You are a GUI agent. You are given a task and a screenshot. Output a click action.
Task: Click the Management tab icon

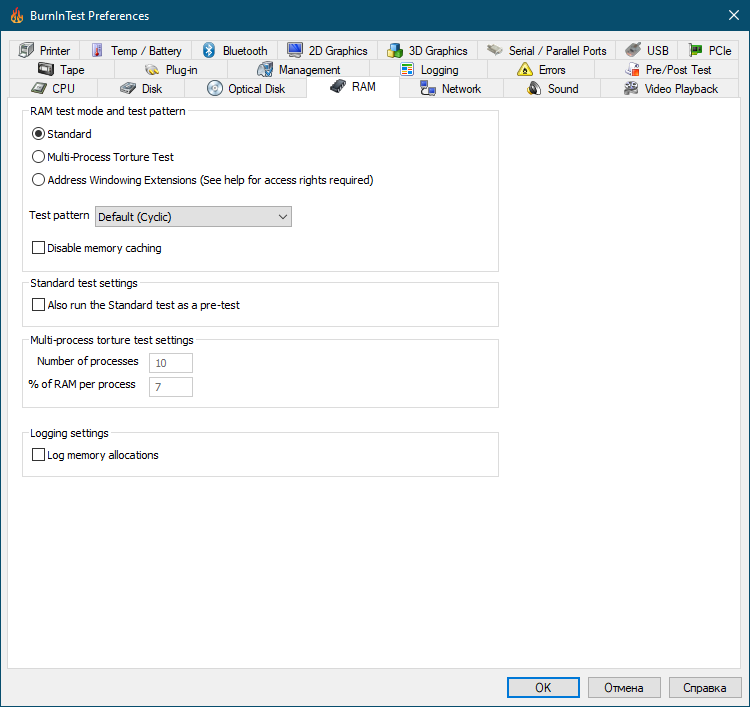(265, 69)
